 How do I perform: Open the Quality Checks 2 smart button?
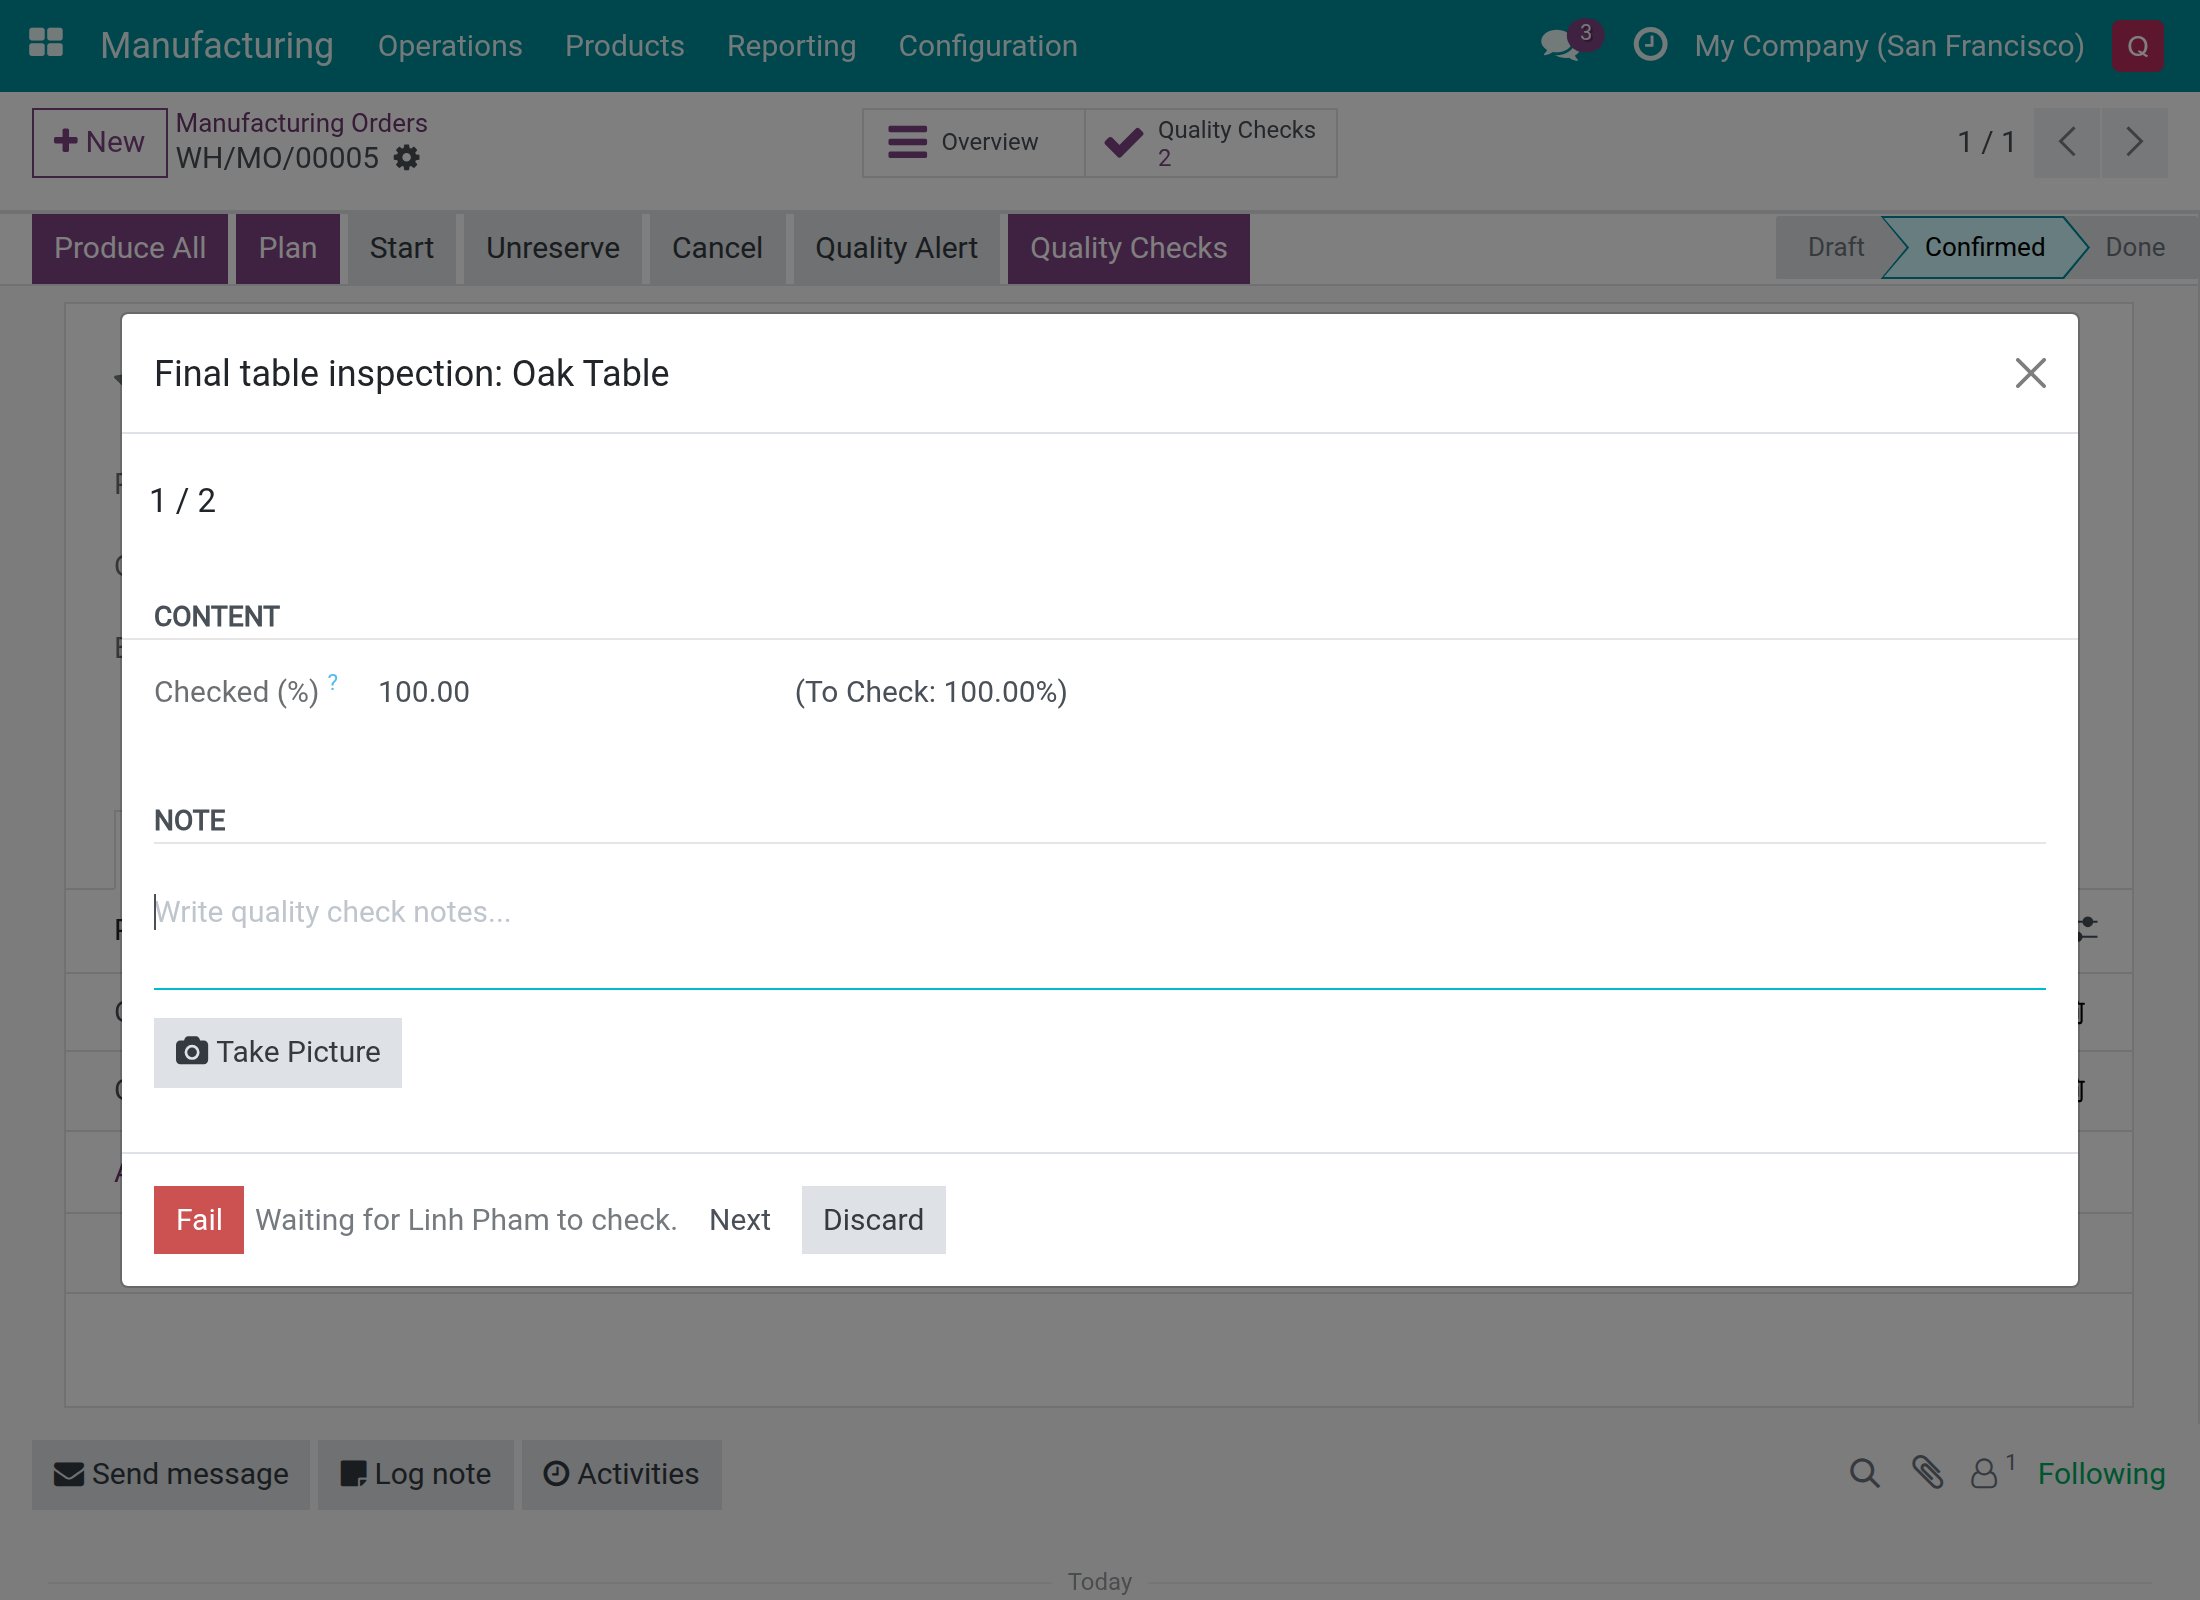pos(1211,142)
